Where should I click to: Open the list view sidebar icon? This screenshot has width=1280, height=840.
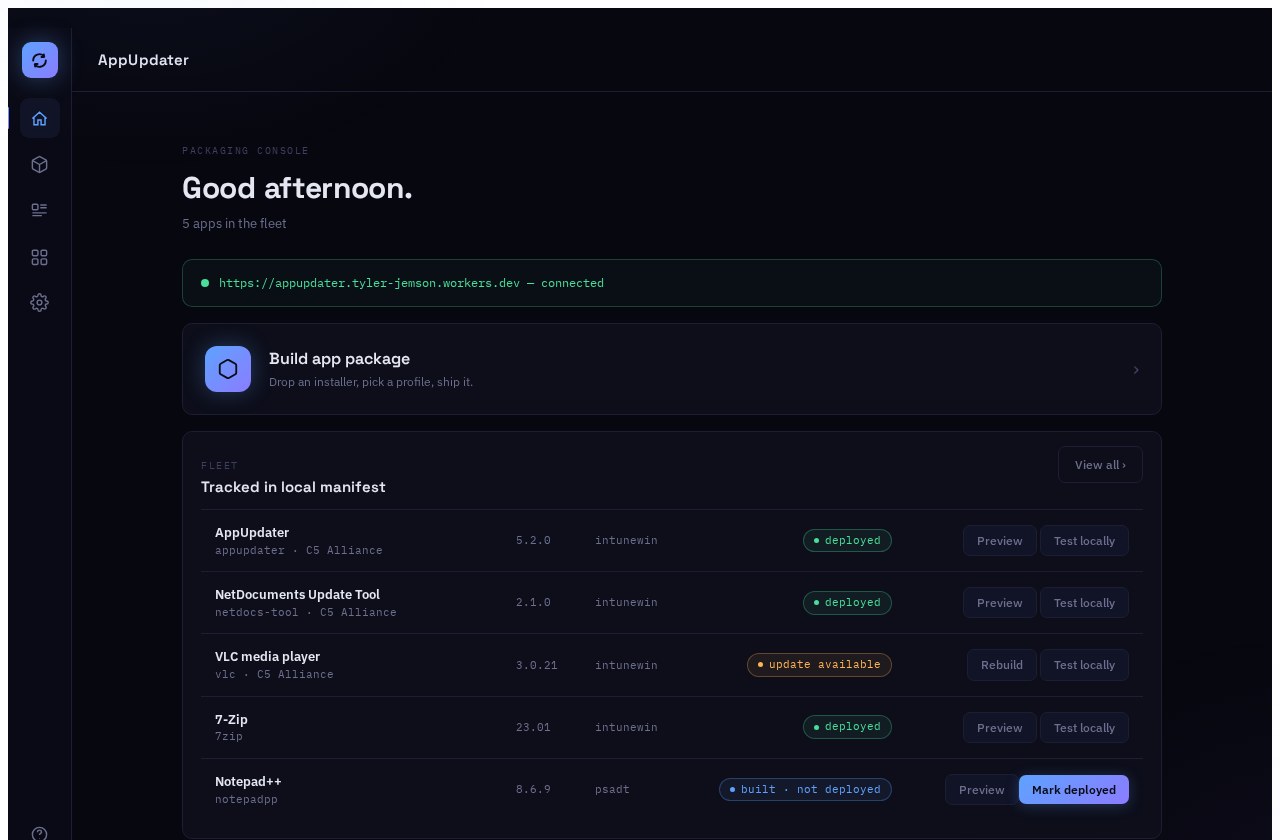click(x=40, y=210)
